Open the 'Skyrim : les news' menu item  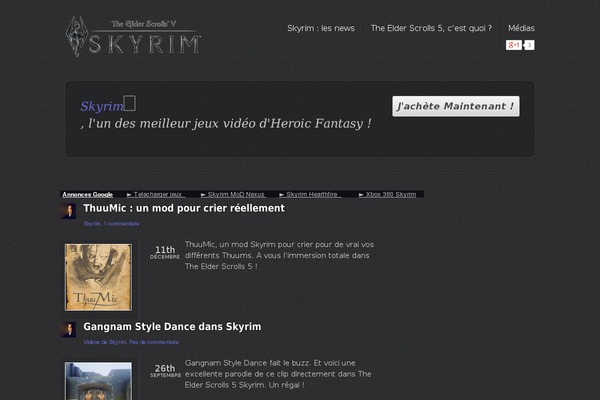click(x=321, y=28)
